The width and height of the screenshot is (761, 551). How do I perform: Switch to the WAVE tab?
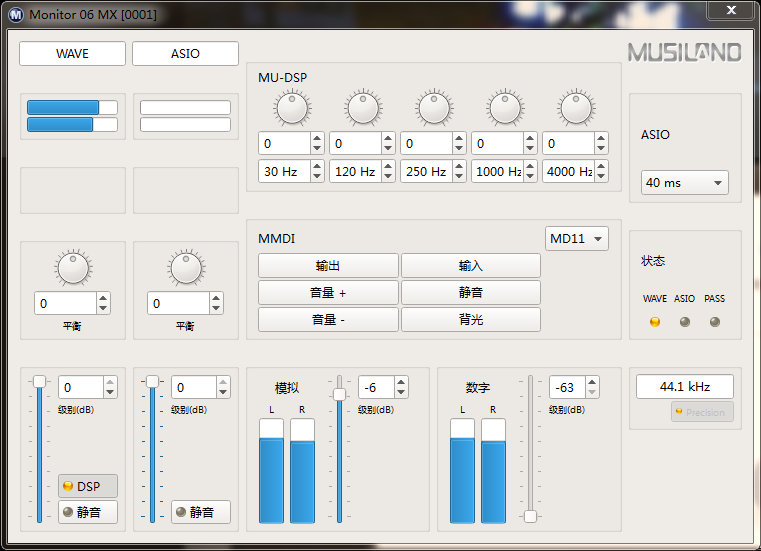click(x=72, y=54)
